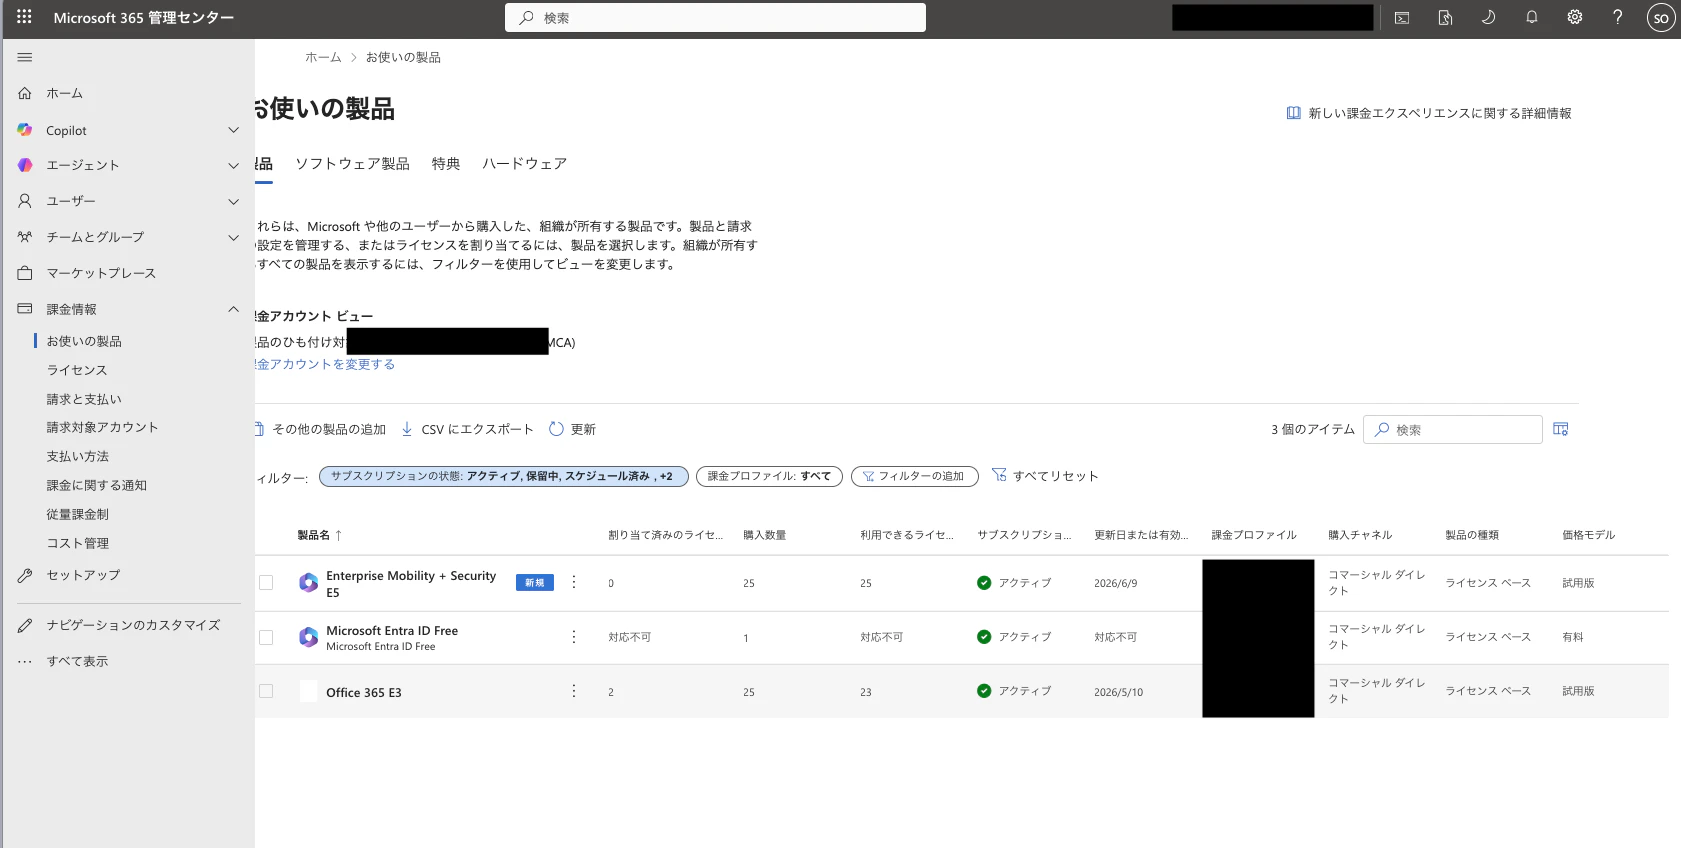1681x848 pixels.
Task: Click the セットアップ wrench icon
Action: click(x=25, y=575)
